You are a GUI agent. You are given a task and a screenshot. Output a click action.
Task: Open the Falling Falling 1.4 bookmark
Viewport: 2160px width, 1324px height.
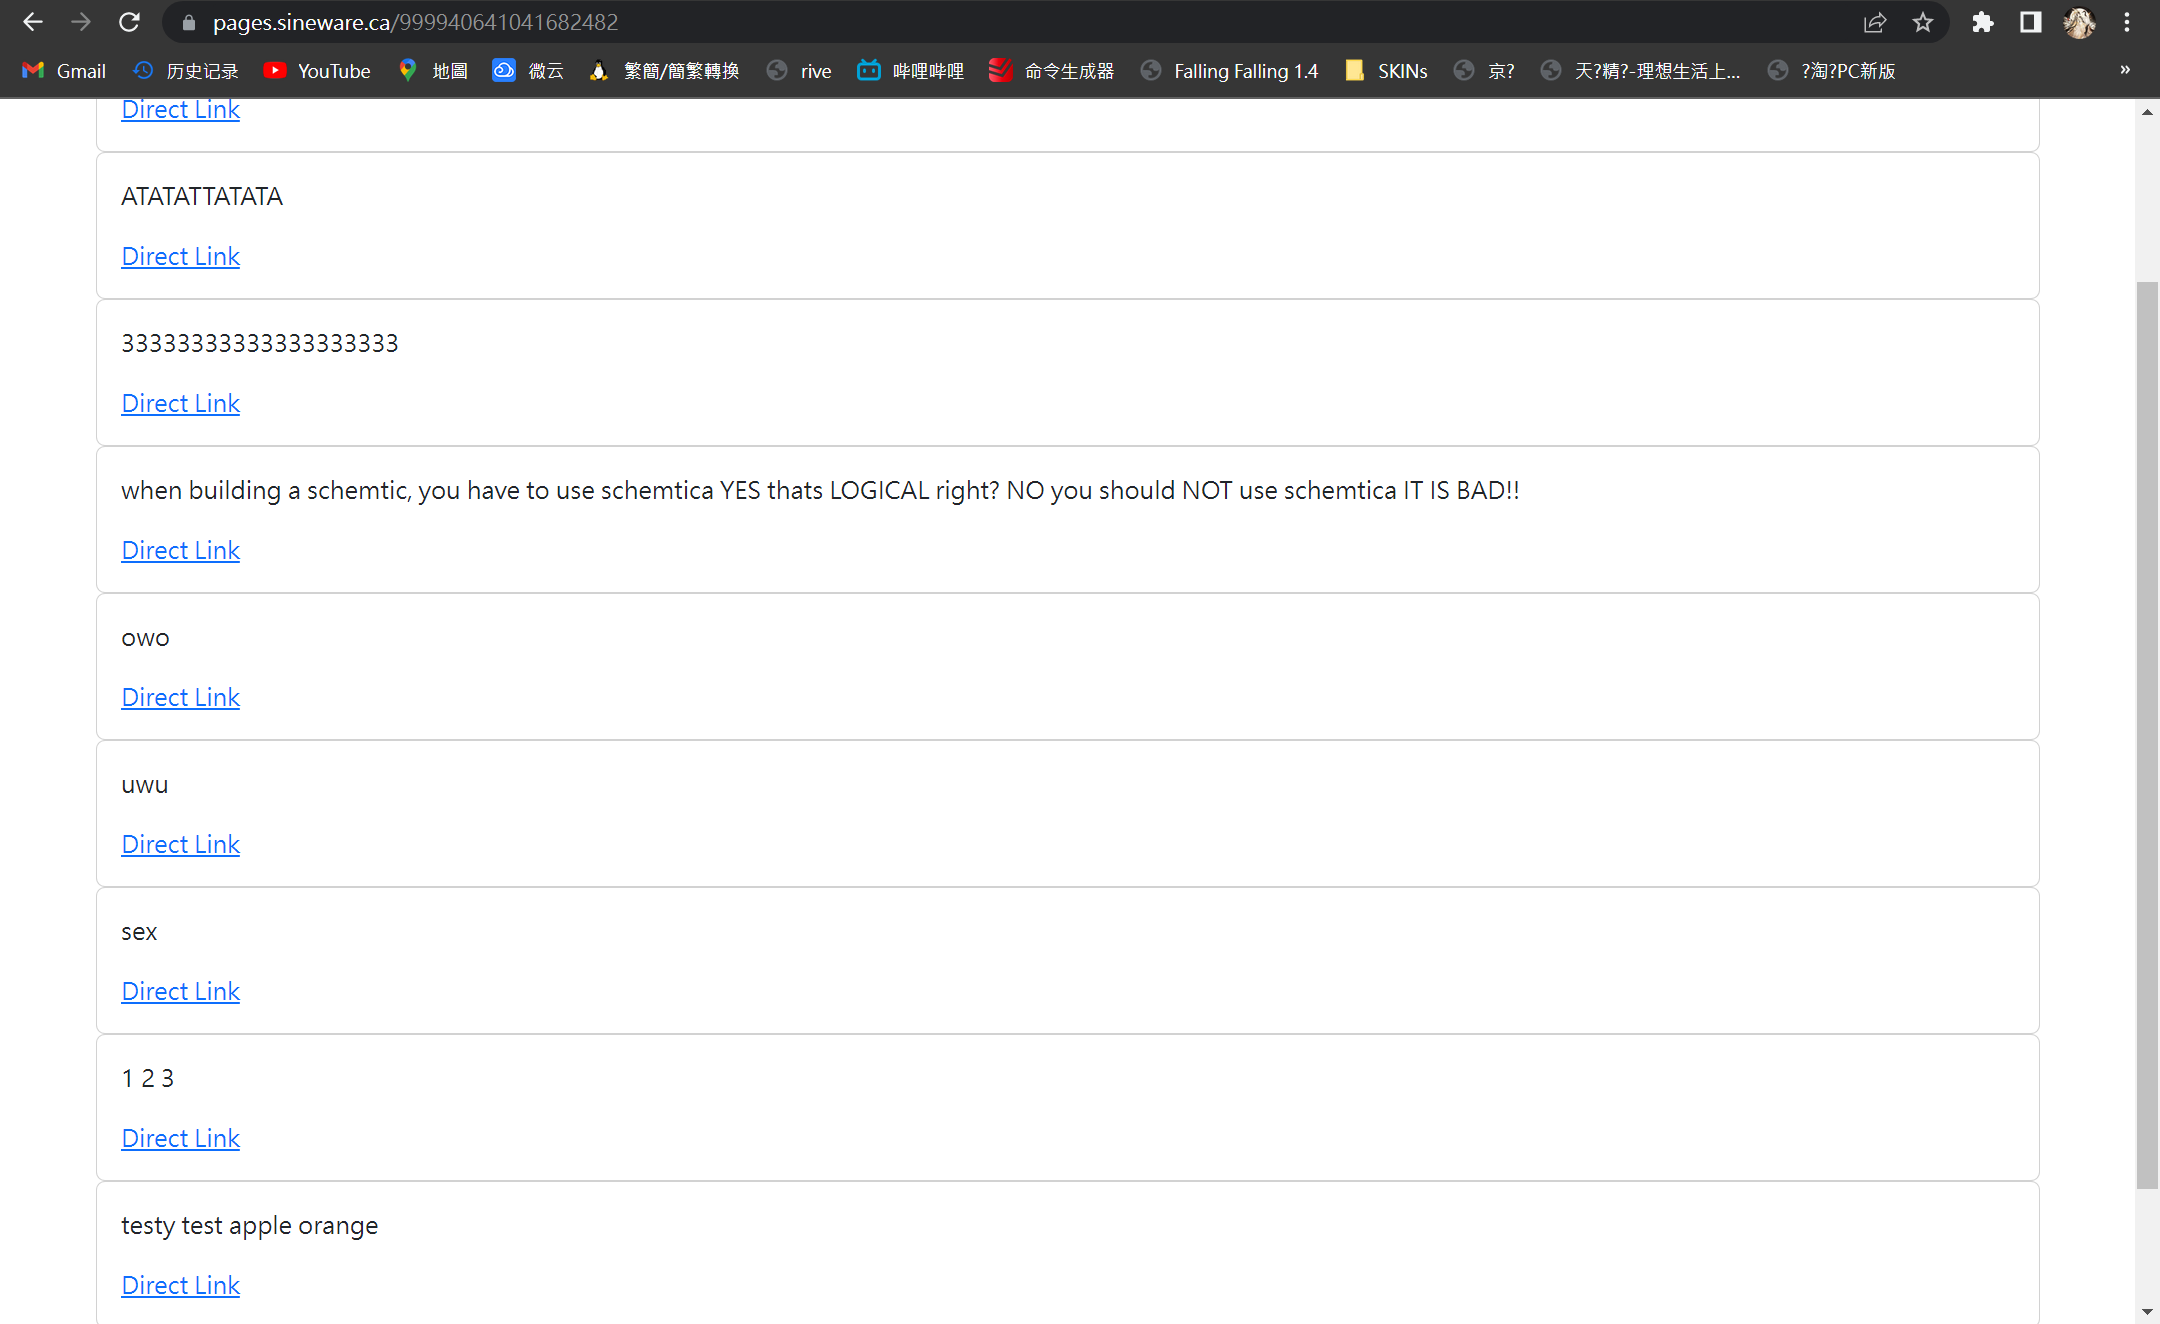click(x=1230, y=71)
